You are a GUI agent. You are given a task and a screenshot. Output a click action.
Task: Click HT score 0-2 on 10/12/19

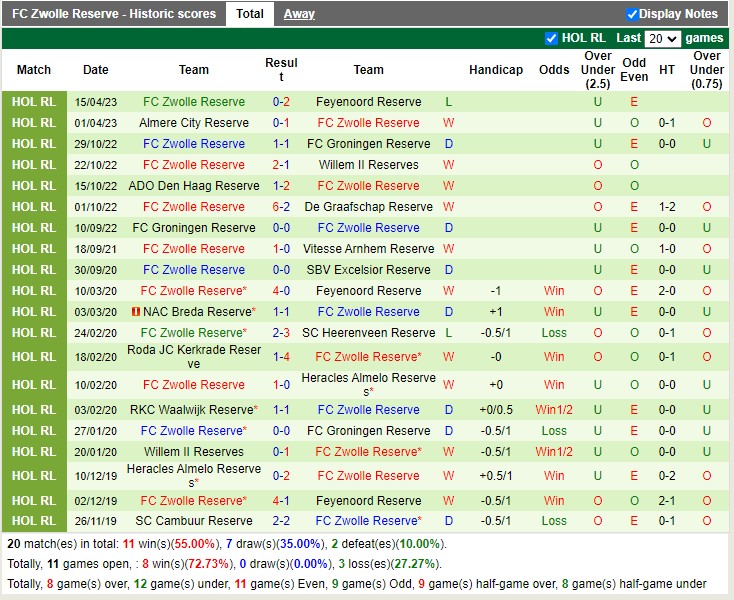(x=667, y=476)
